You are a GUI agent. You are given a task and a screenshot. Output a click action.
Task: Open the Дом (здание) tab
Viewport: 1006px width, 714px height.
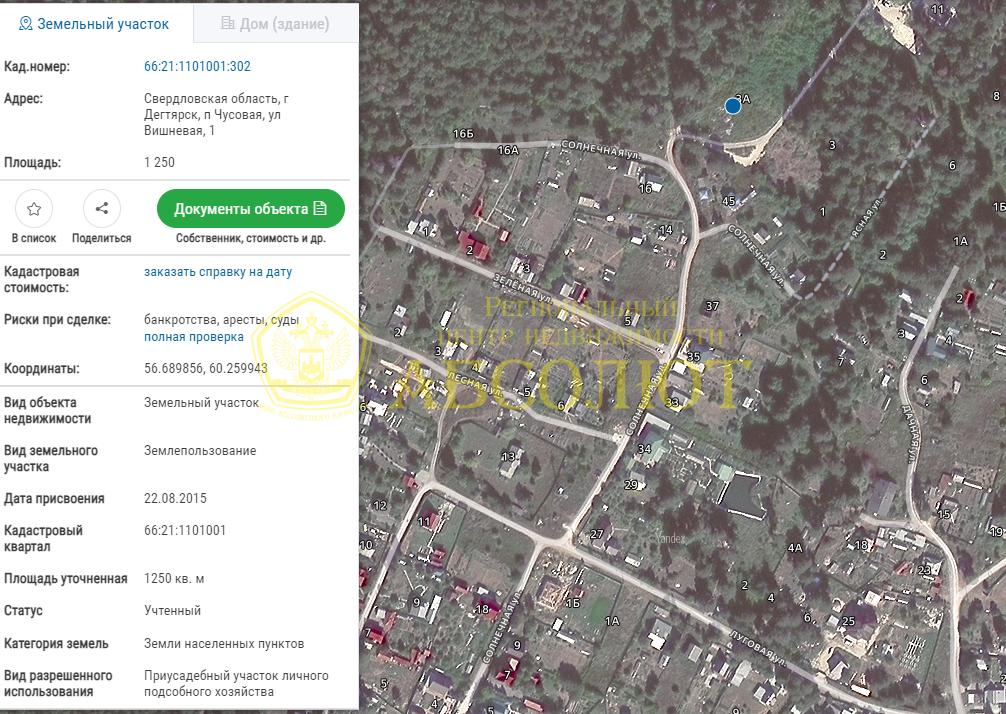[275, 24]
